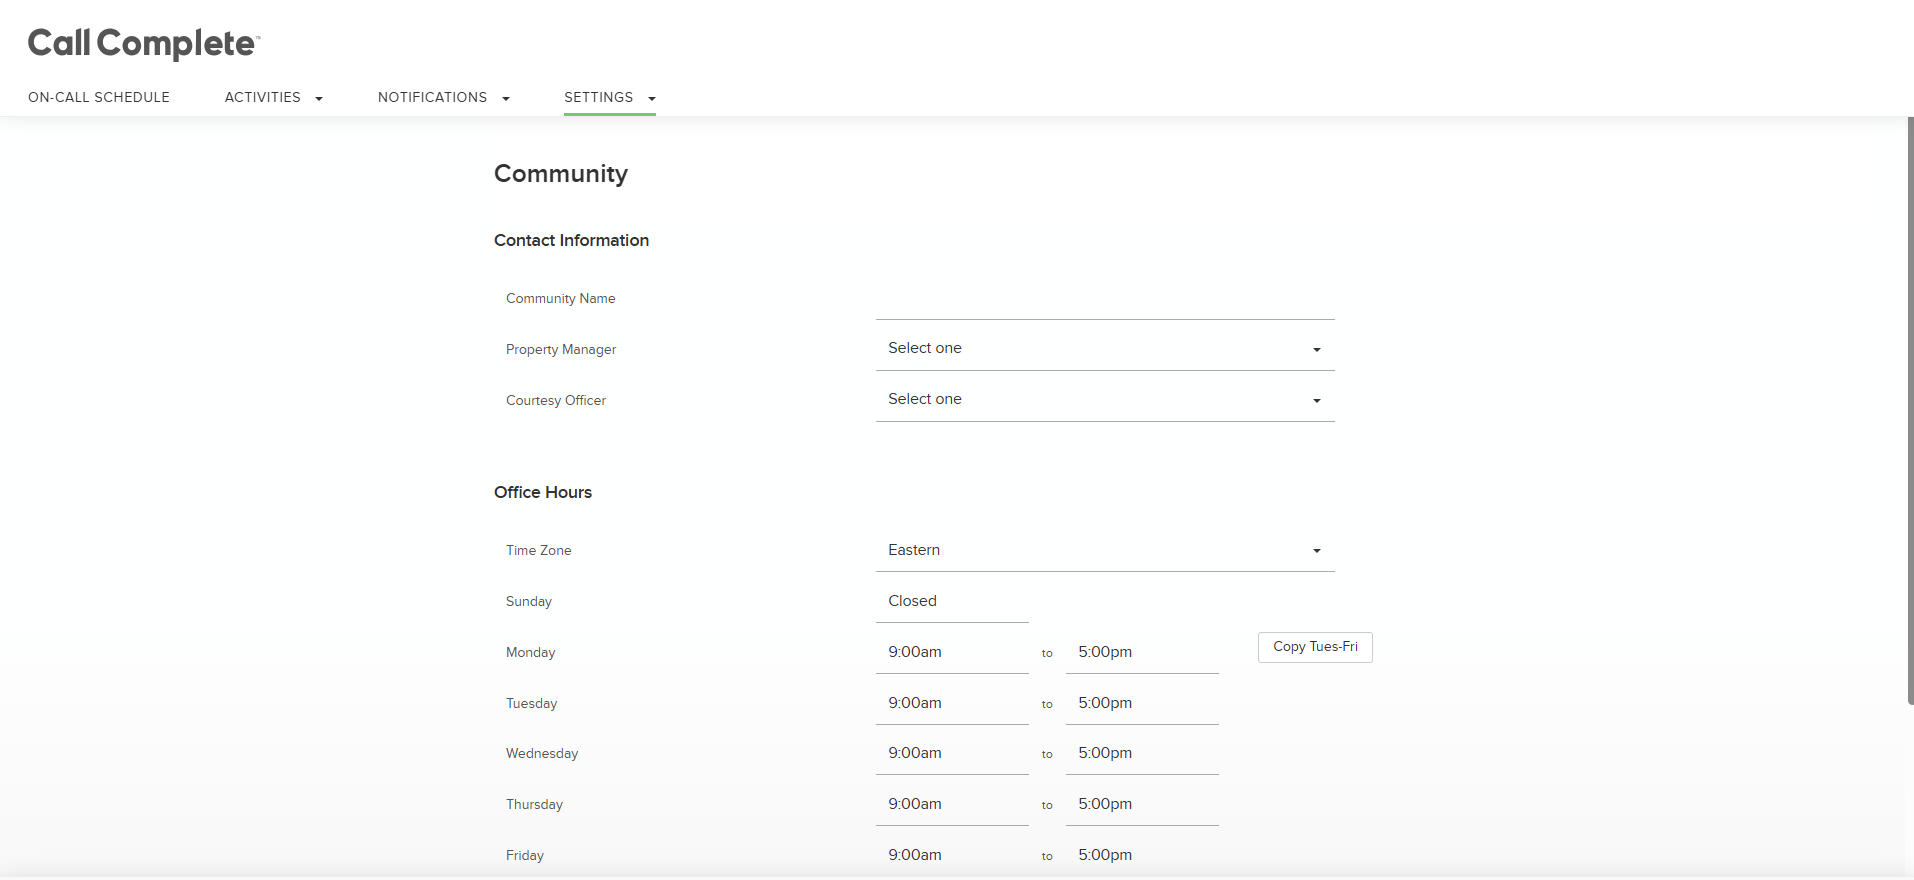Open the Settings menu

pyautogui.click(x=609, y=97)
